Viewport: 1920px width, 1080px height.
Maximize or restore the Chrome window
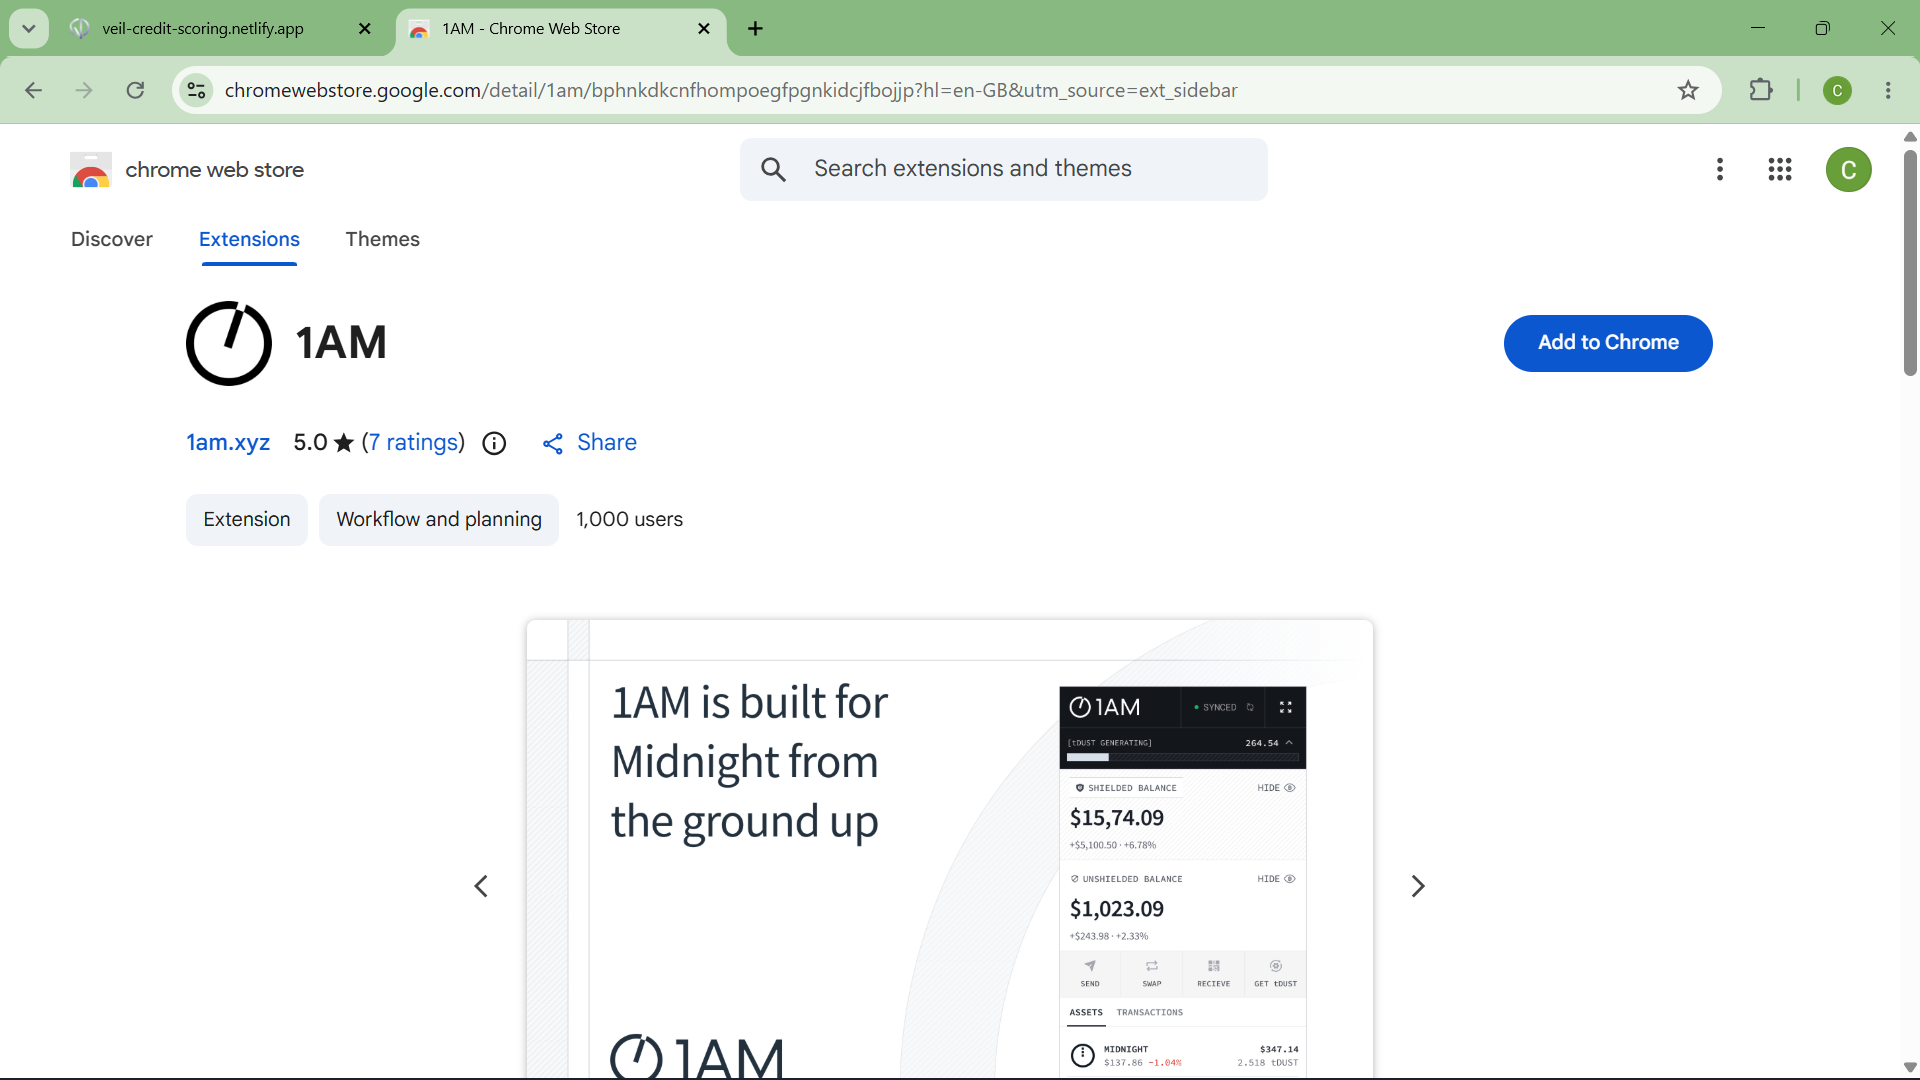pyautogui.click(x=1823, y=28)
